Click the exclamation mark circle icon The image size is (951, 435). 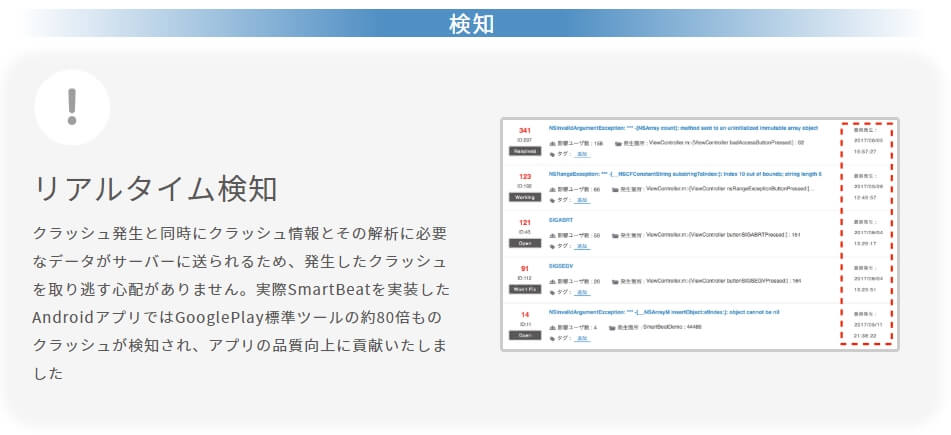72,107
